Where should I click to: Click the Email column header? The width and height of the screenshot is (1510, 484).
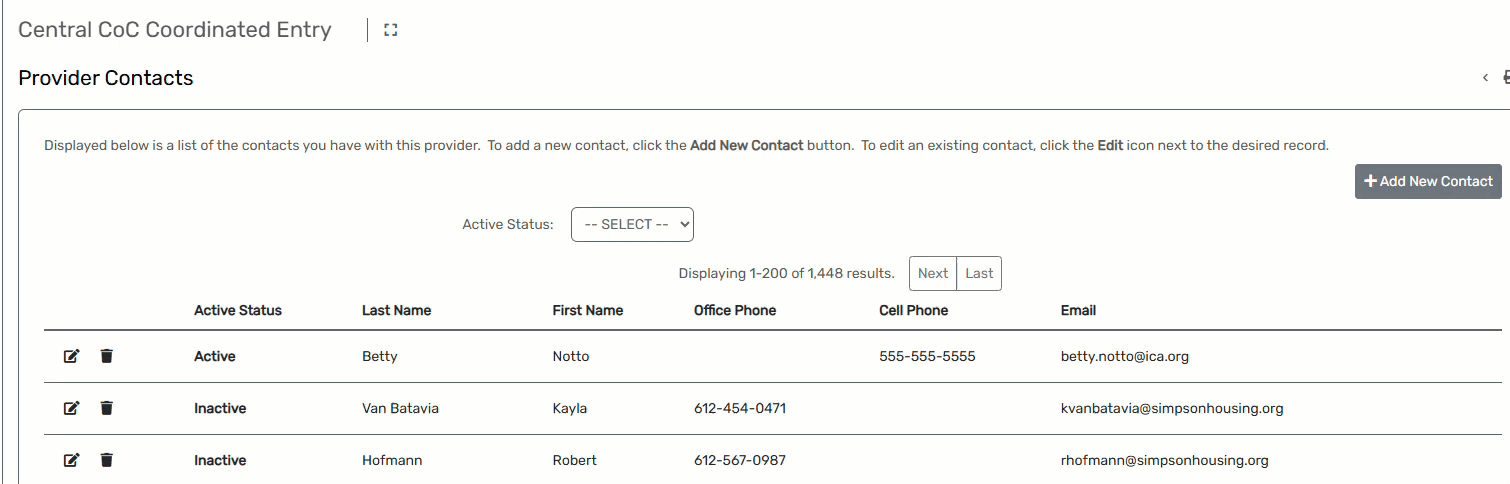coord(1078,311)
